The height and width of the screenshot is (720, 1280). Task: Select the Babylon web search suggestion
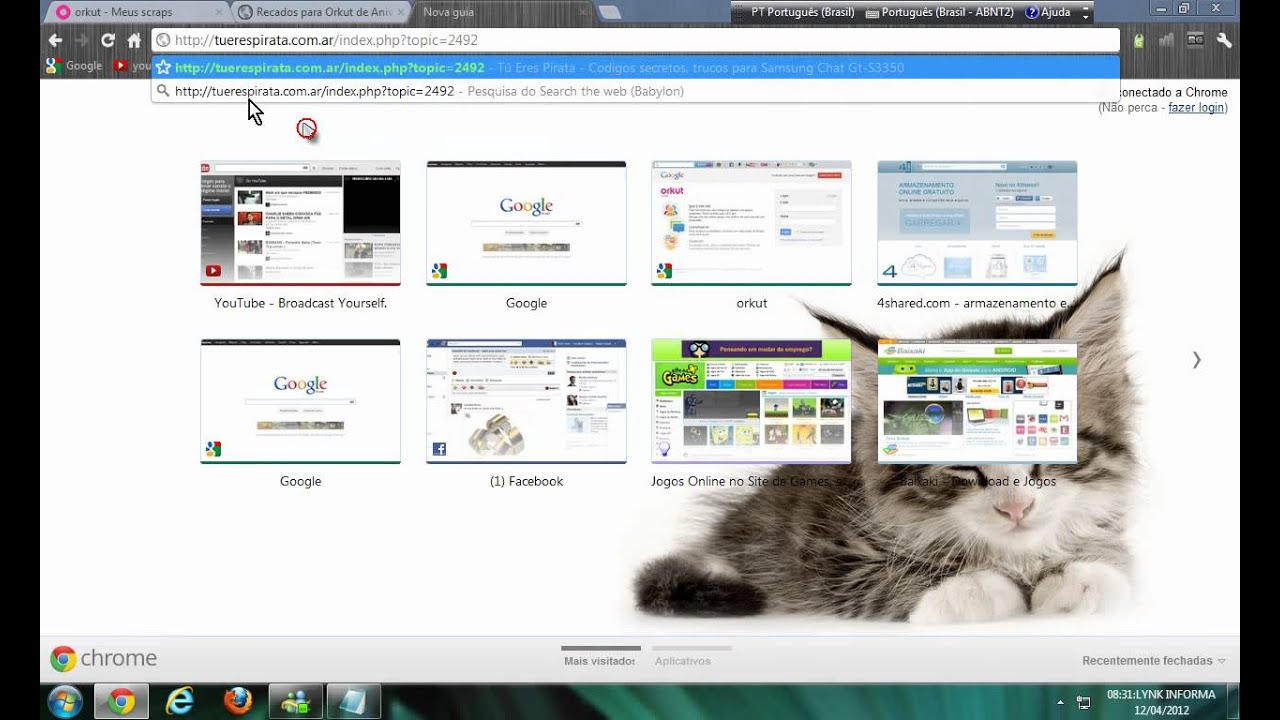(x=635, y=91)
